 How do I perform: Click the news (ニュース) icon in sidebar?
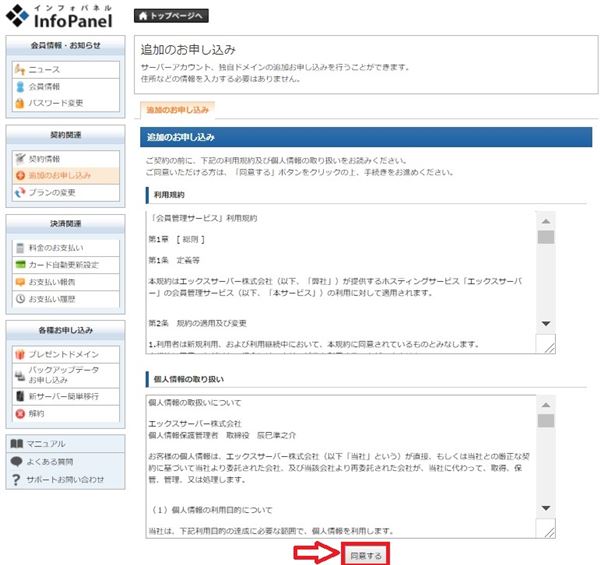(19, 70)
